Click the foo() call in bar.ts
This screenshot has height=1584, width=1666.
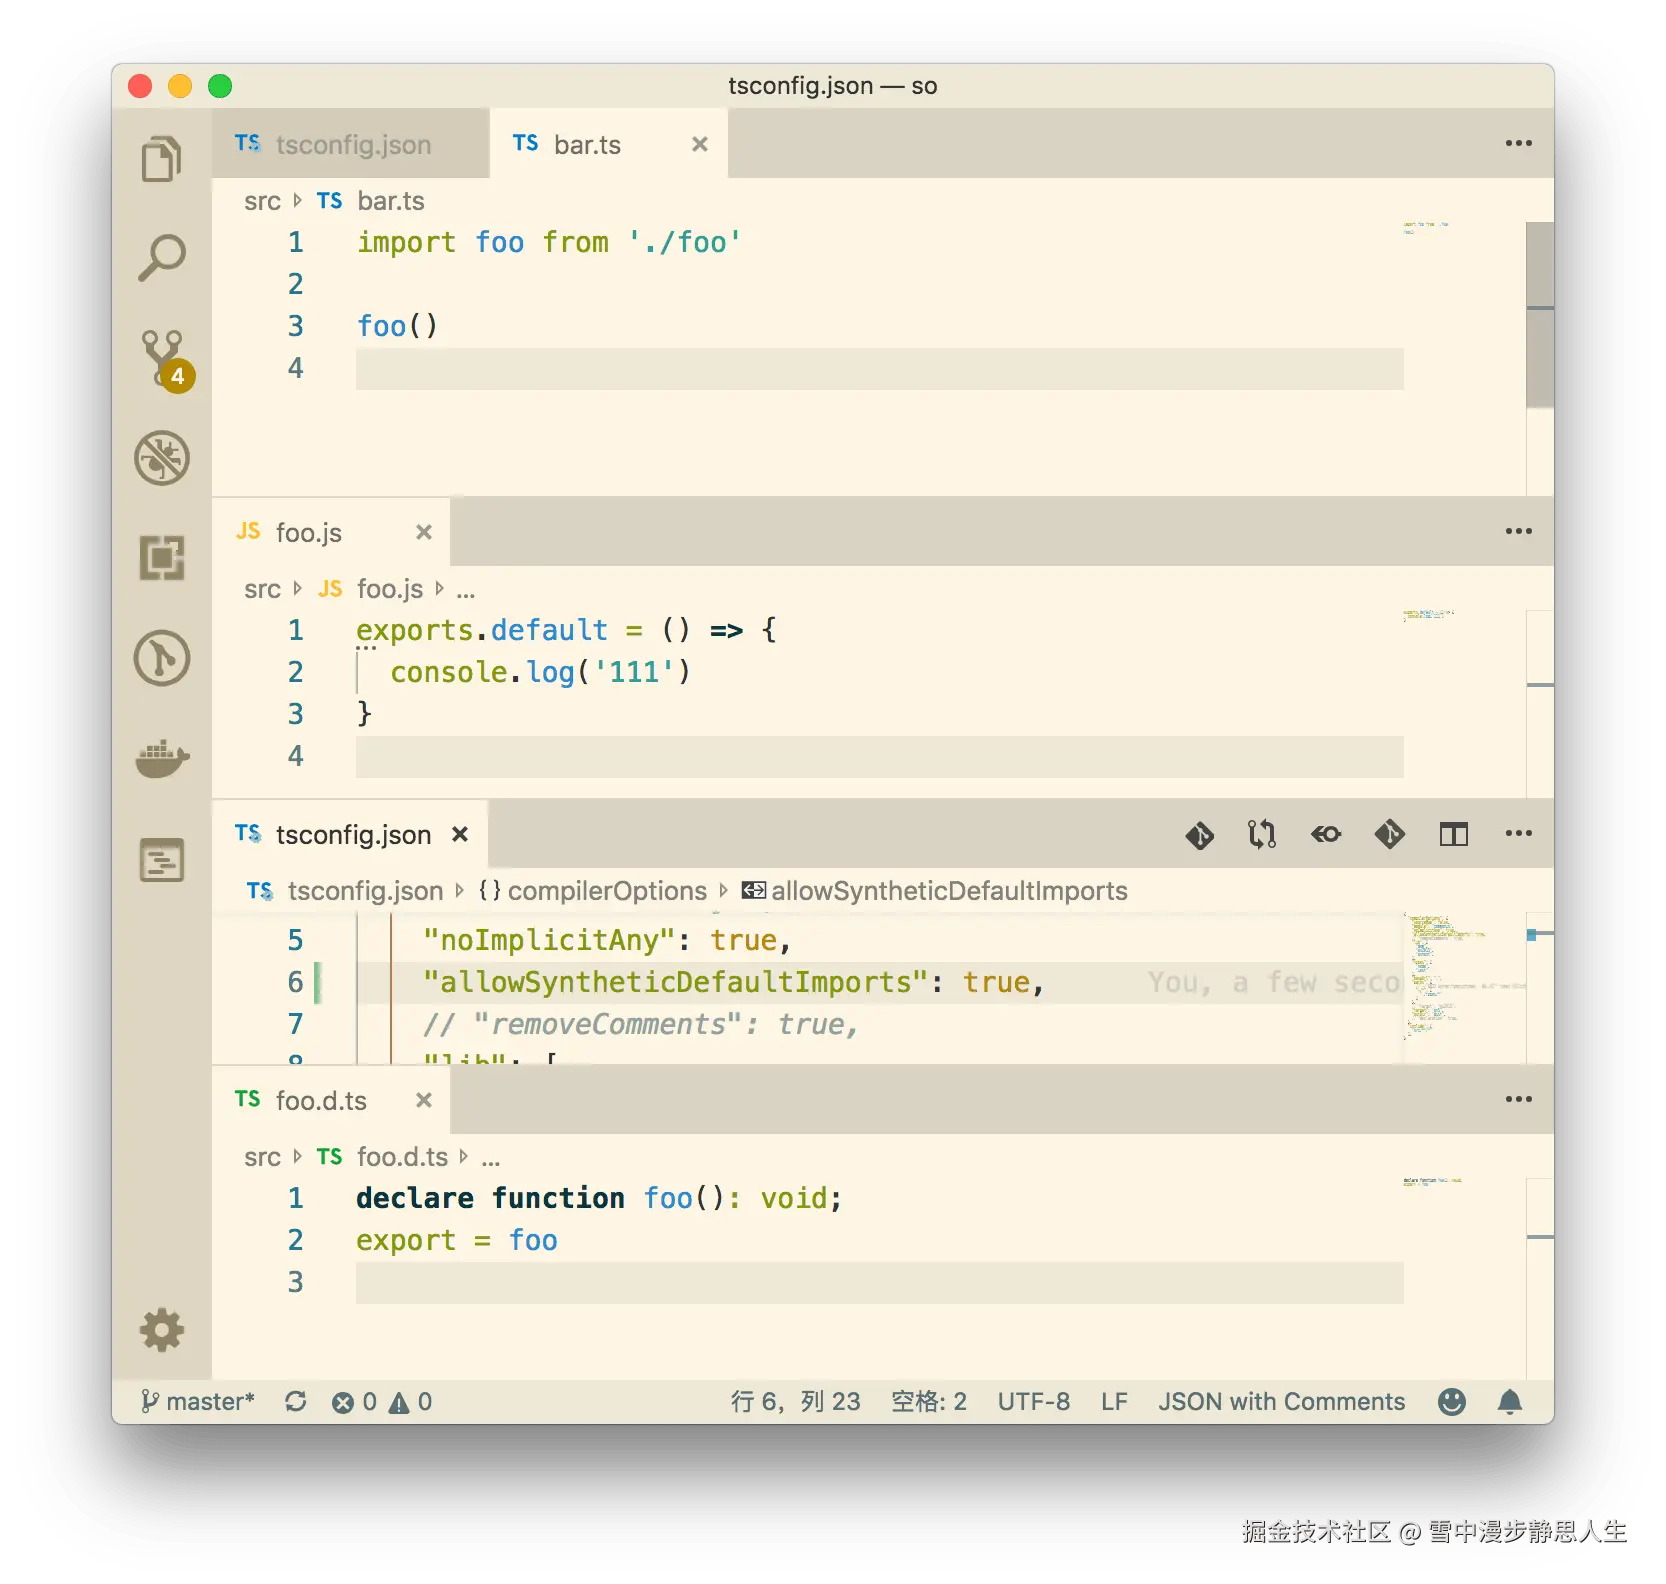(397, 326)
